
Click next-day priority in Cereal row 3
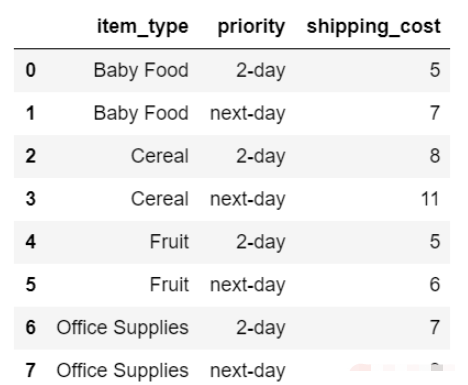(x=248, y=199)
